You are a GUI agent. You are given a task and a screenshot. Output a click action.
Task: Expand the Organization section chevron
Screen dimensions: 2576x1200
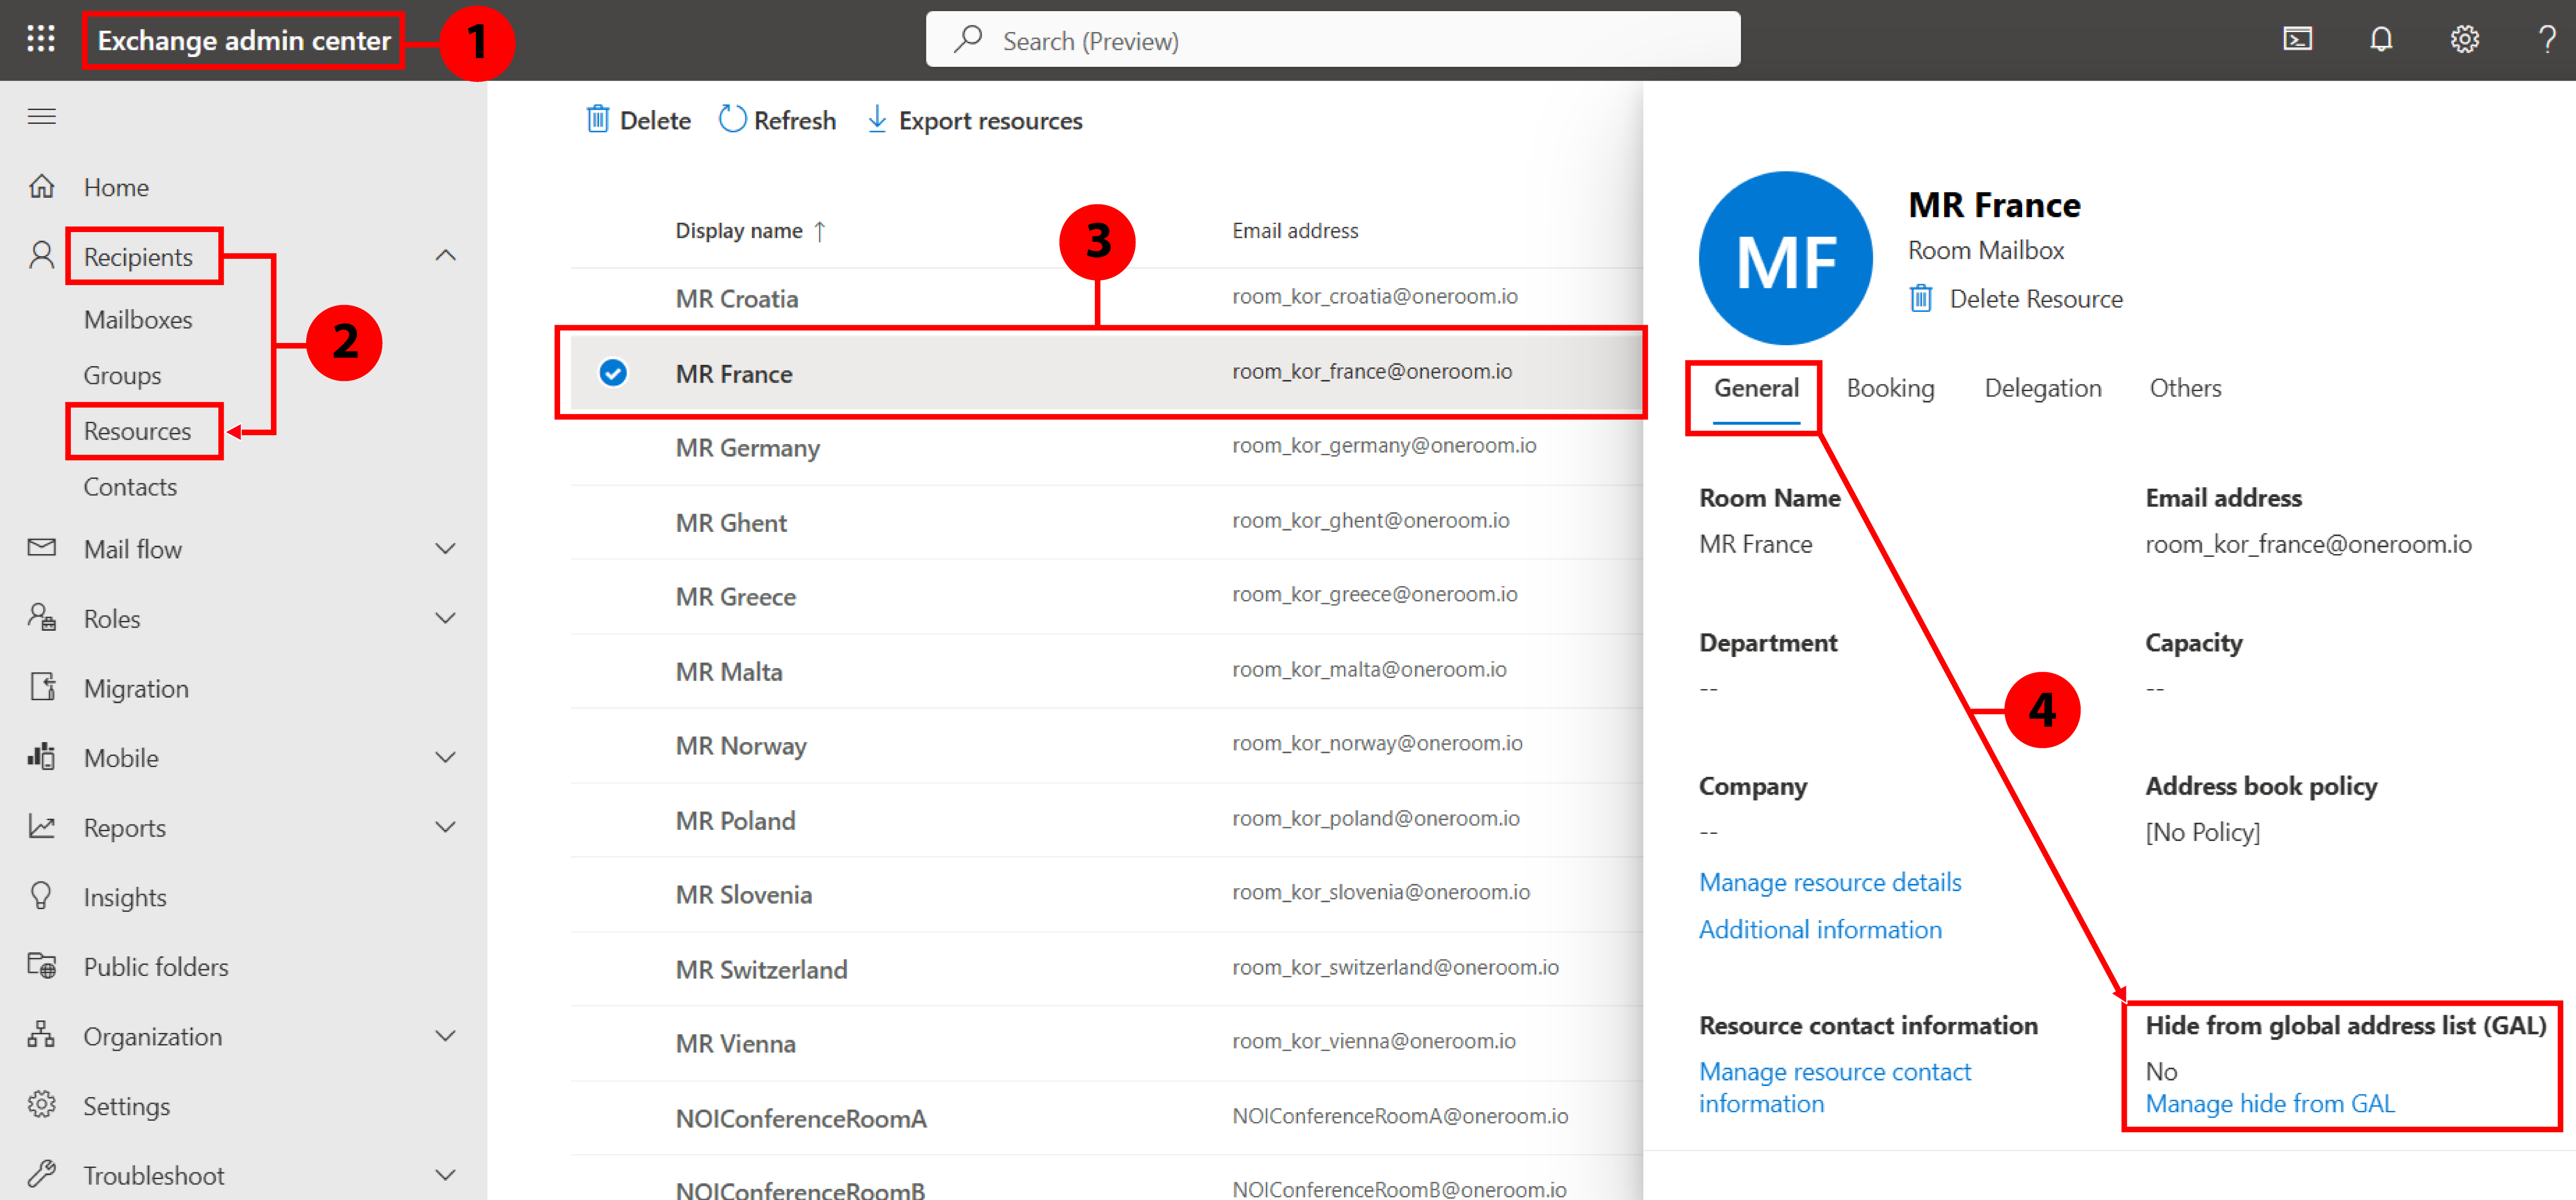pyautogui.click(x=446, y=1035)
